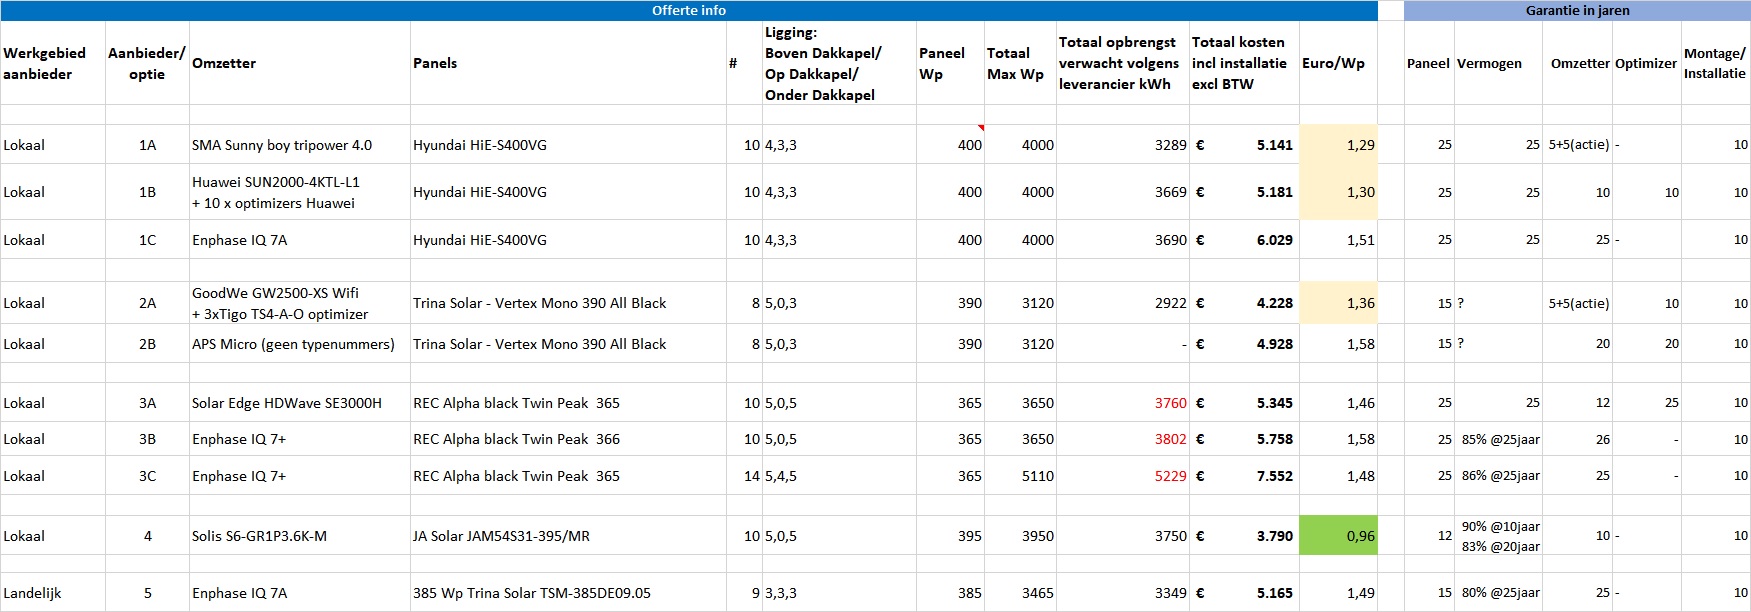
Task: Select '385 Wp Trina Solar TSM-385DE09.05' cell
Action: pos(568,593)
